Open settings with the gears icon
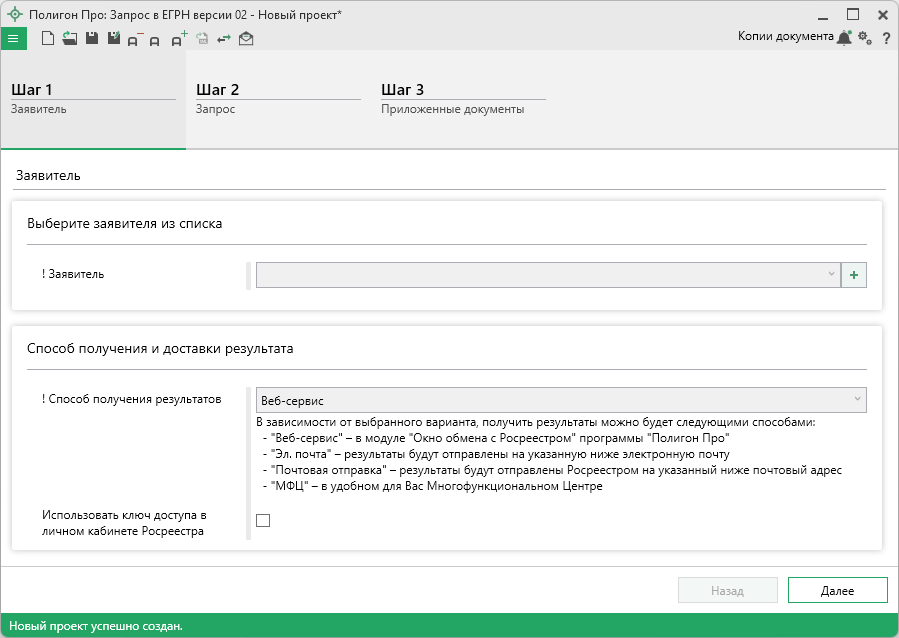Viewport: 899px width, 638px height. click(865, 38)
